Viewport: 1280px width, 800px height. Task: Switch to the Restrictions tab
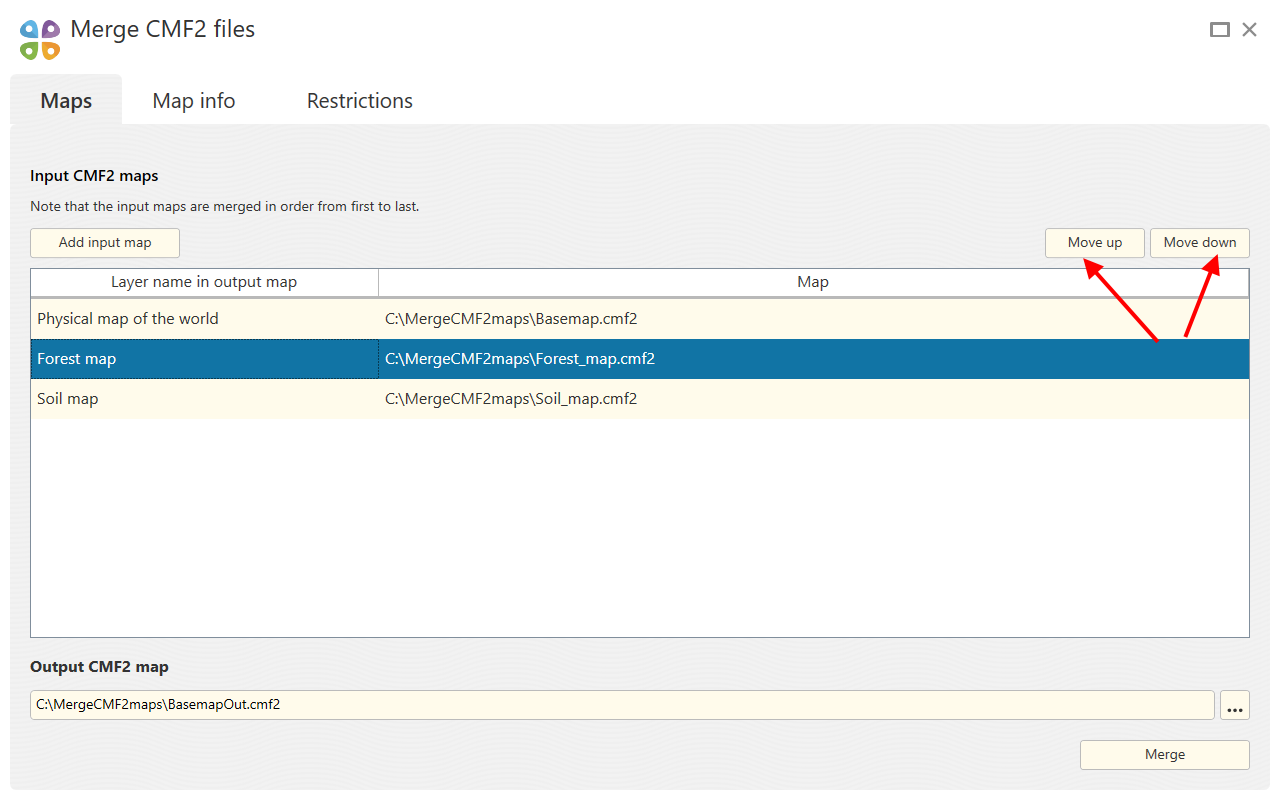point(360,101)
